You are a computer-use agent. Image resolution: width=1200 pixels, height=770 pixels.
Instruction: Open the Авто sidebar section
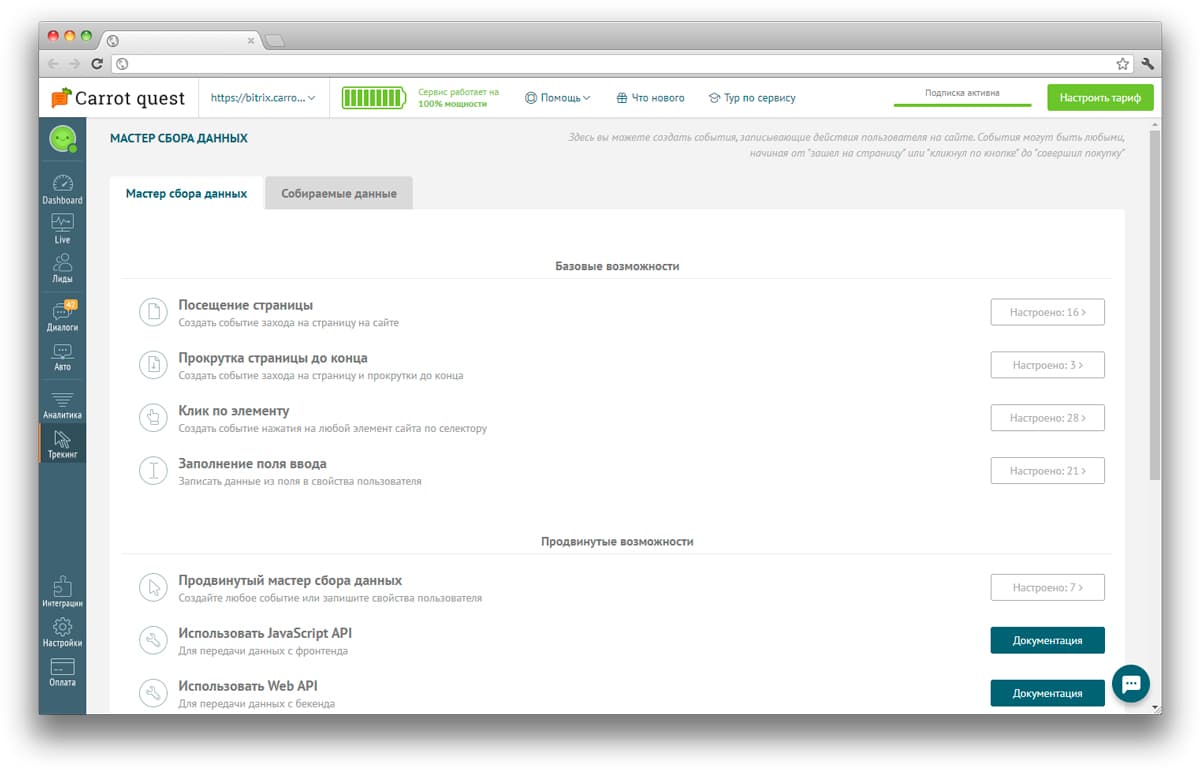tap(62, 357)
